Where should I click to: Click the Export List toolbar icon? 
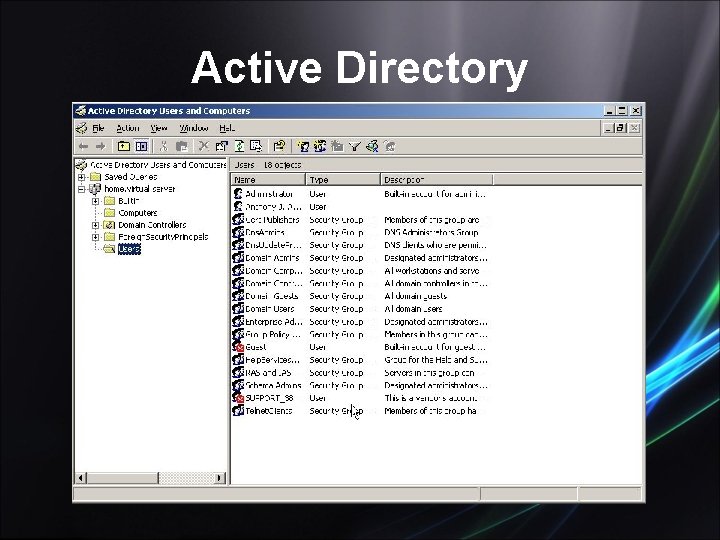tap(256, 146)
